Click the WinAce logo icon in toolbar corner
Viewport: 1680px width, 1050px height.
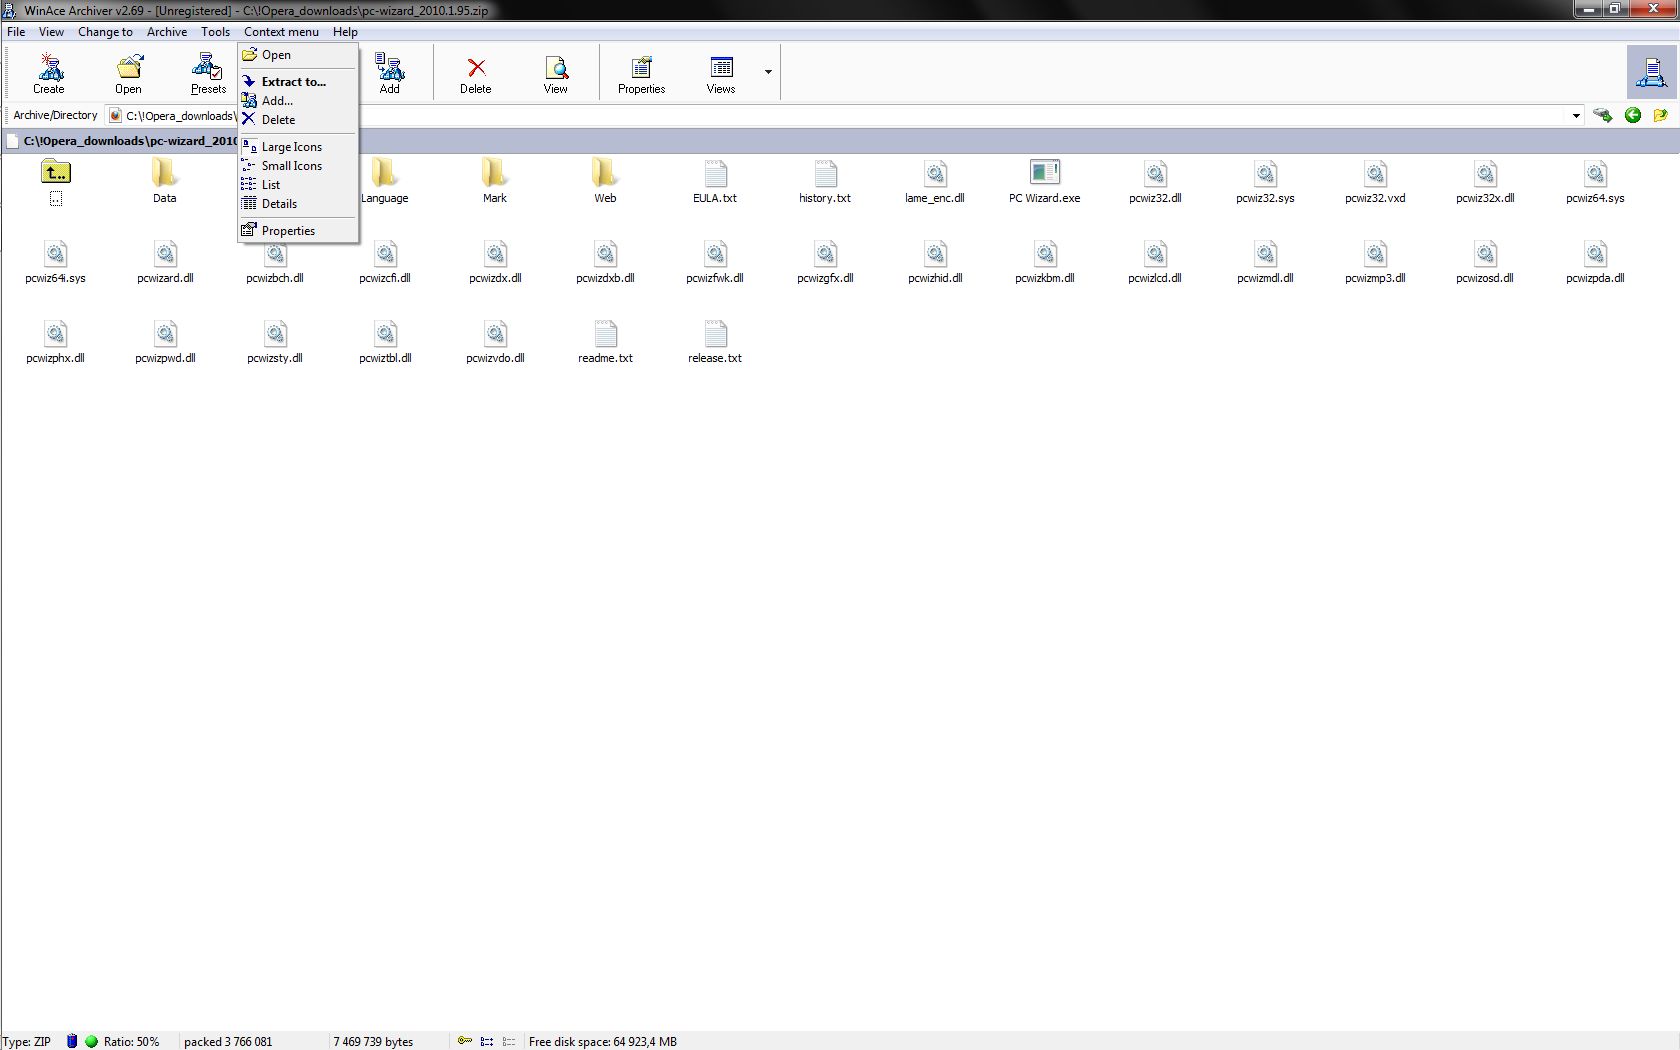[1651, 72]
